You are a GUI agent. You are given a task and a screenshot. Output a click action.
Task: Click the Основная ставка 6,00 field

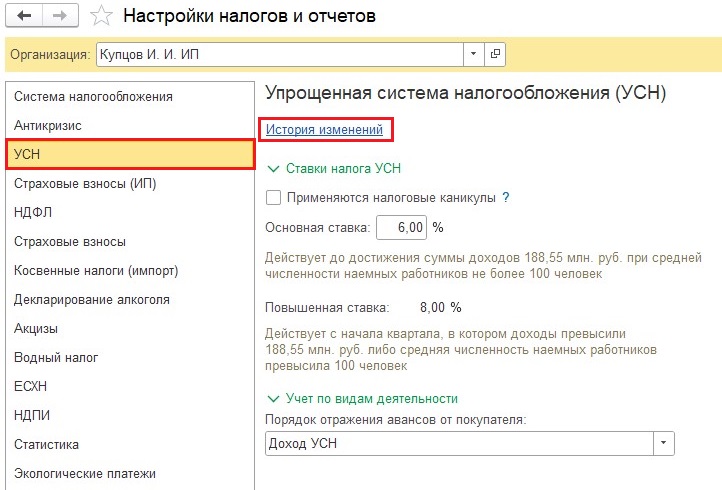(x=401, y=228)
